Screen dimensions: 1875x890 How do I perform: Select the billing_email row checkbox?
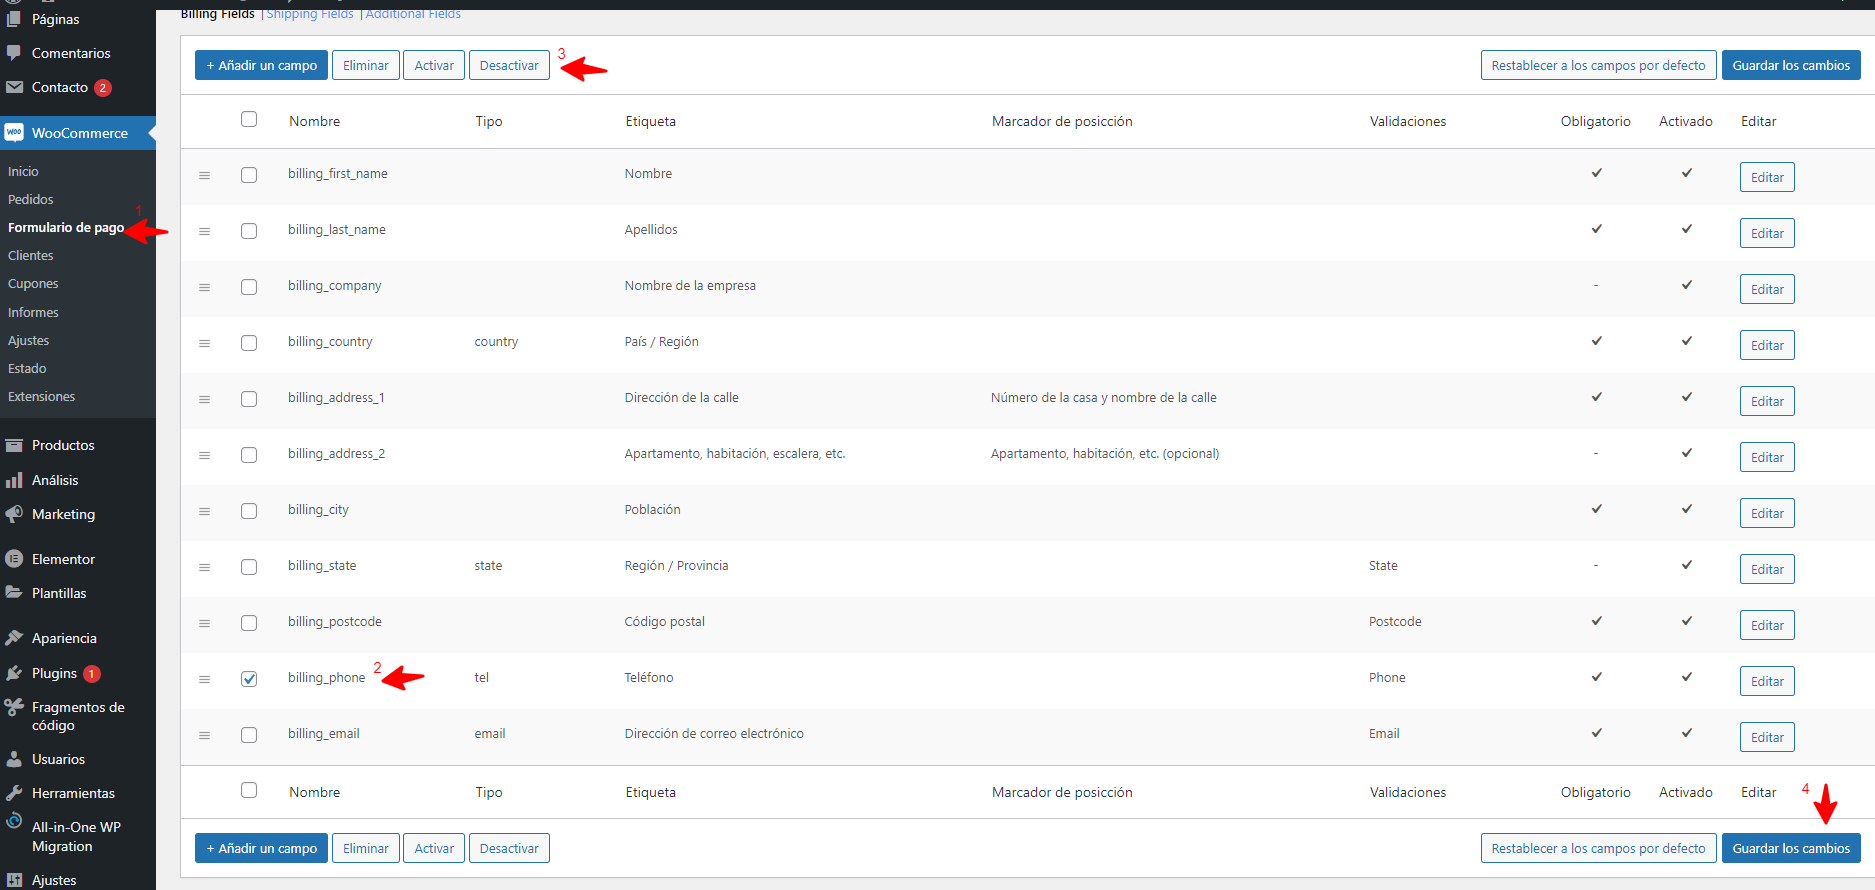[249, 735]
